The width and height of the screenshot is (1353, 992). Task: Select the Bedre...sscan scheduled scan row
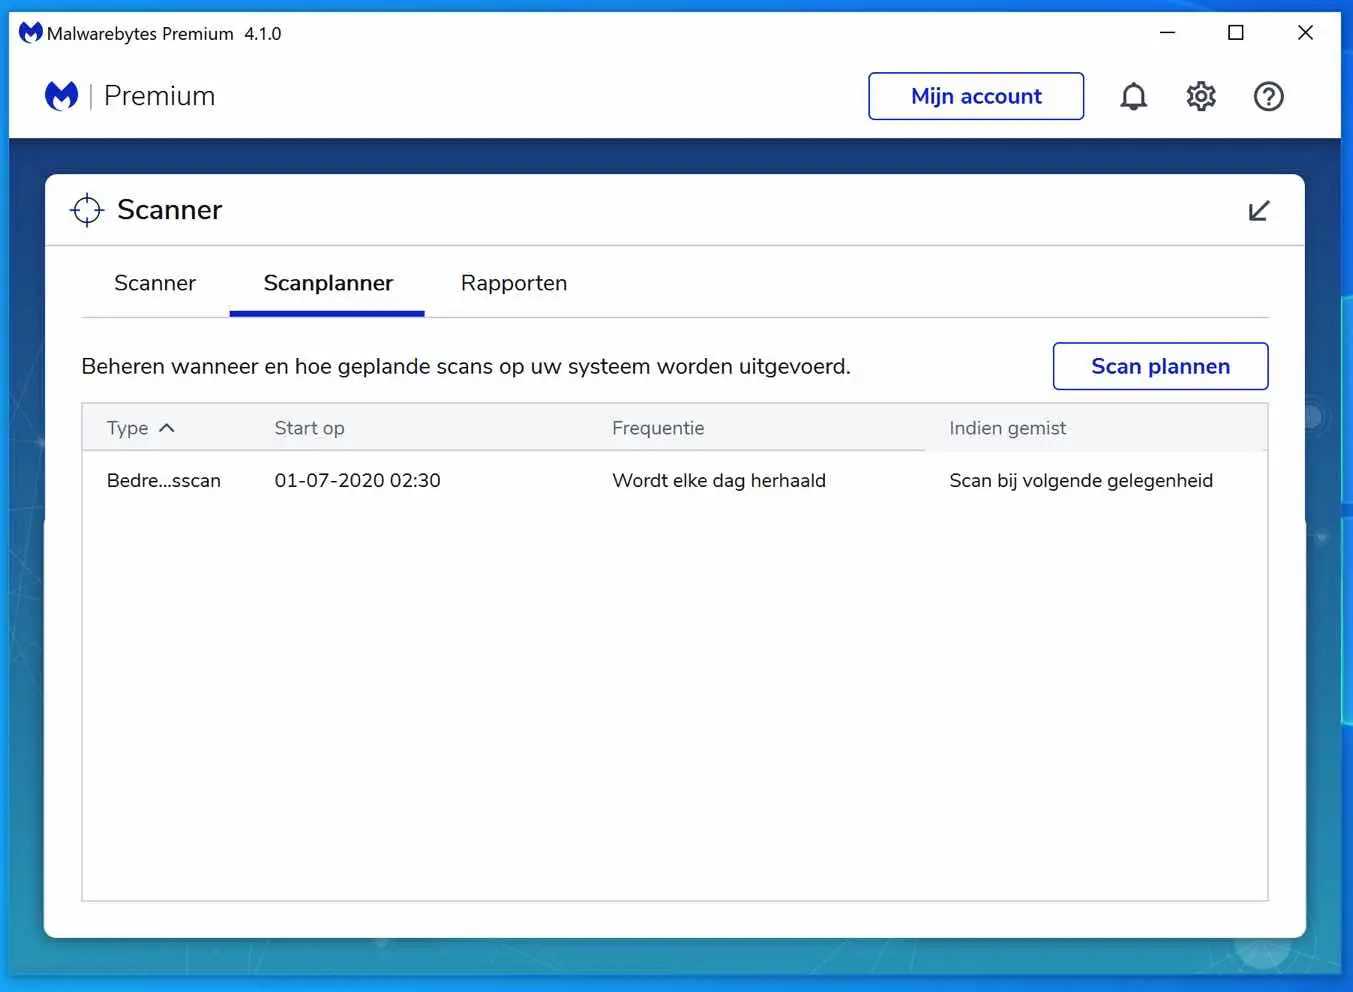(x=675, y=480)
